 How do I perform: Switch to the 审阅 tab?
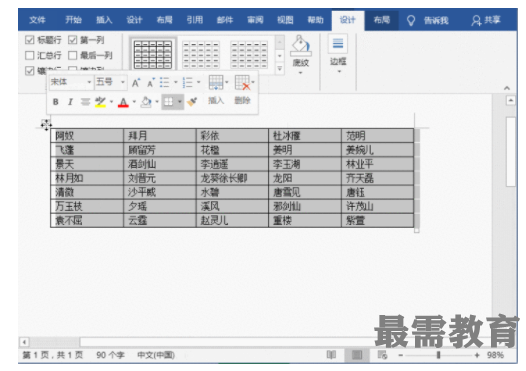click(x=255, y=20)
